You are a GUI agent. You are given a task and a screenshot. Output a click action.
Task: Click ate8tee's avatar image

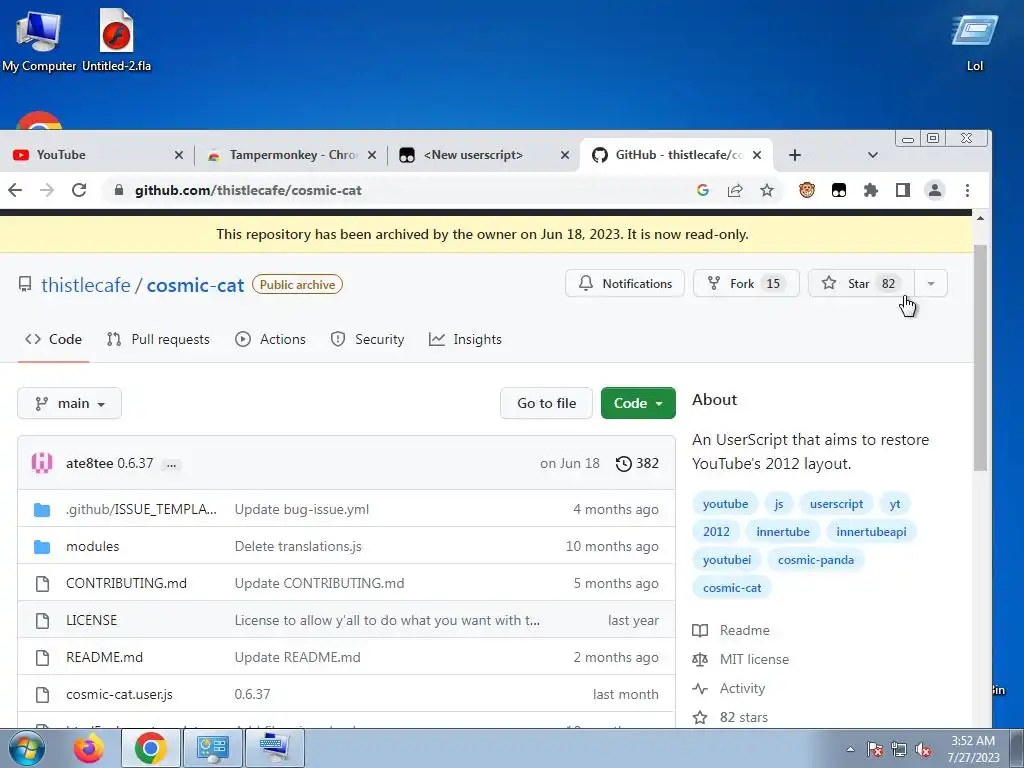coord(42,463)
